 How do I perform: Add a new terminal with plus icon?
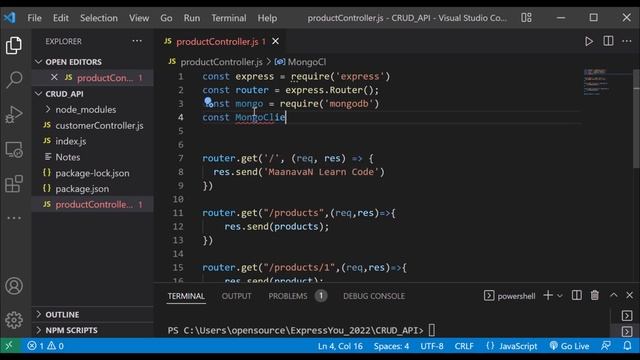point(548,295)
